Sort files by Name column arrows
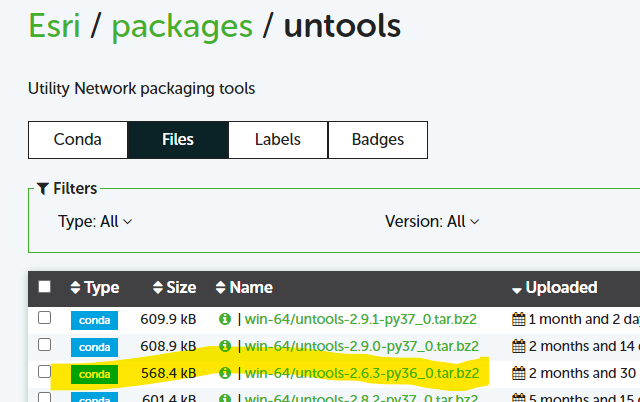The image size is (640, 402). [221, 288]
